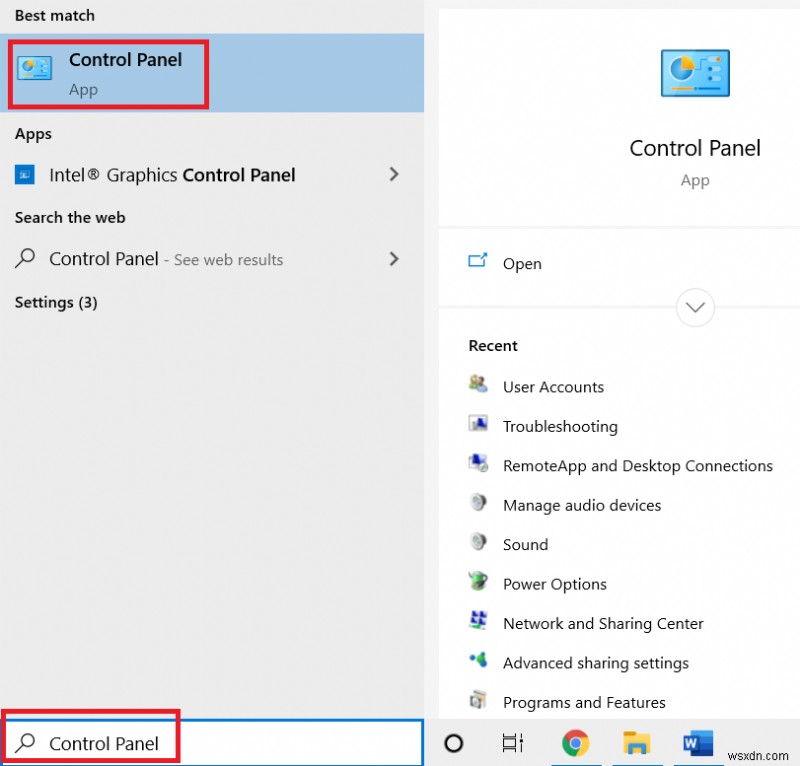Expand the web results chevron arrow
This screenshot has width=800, height=766.
[393, 259]
